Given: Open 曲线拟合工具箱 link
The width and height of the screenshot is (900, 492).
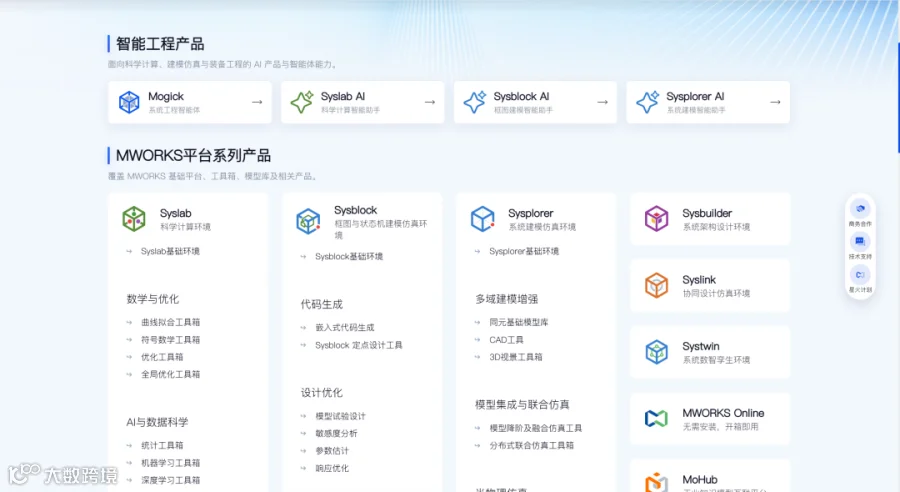Looking at the screenshot, I should 170,322.
